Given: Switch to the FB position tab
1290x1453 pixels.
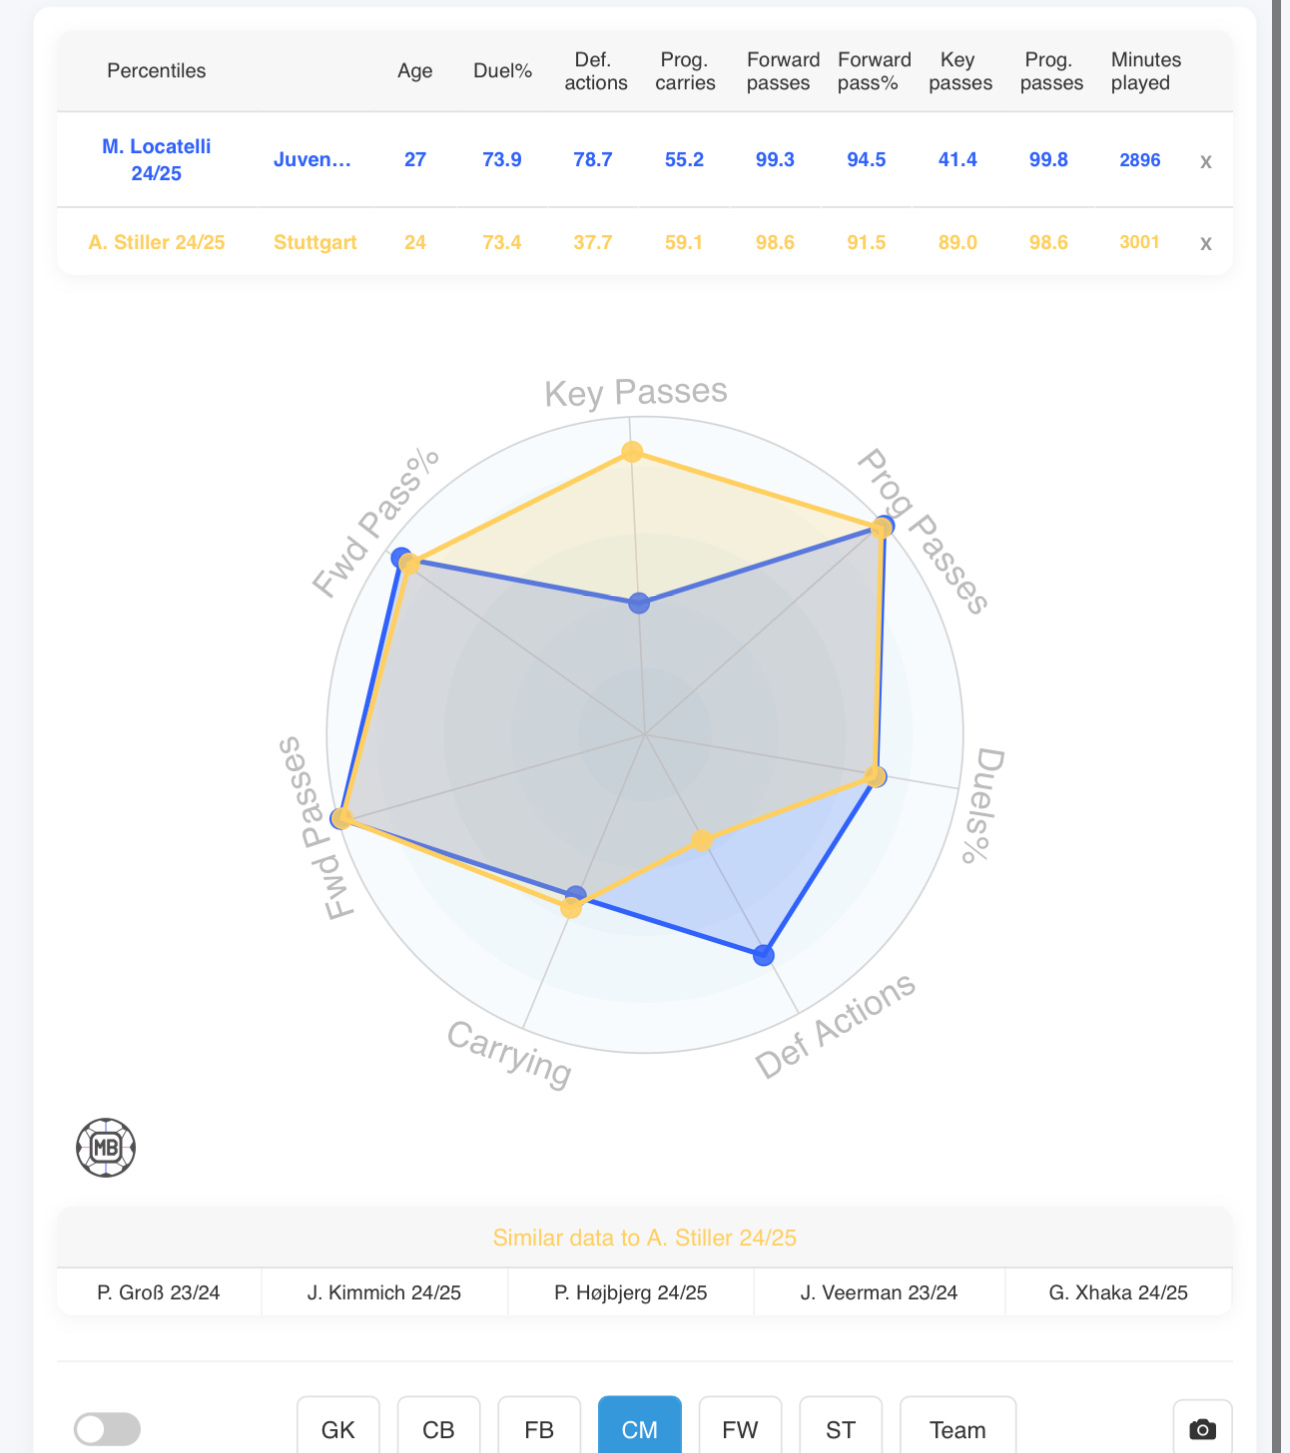Looking at the screenshot, I should [x=539, y=1429].
